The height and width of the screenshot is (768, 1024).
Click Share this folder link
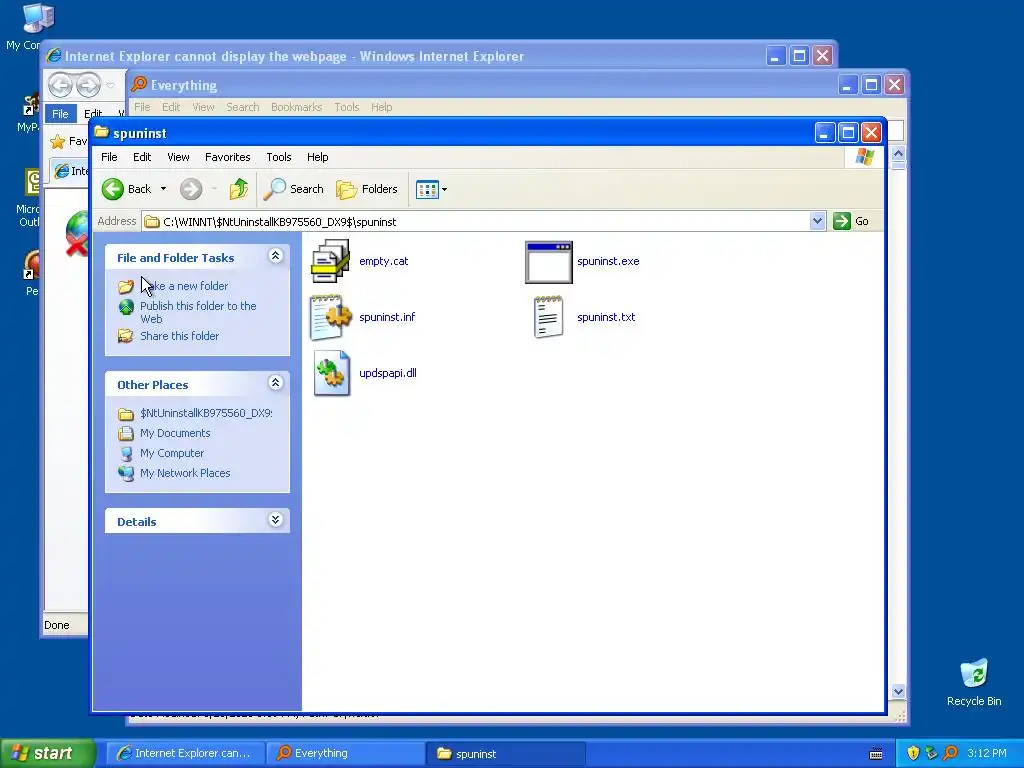click(180, 336)
